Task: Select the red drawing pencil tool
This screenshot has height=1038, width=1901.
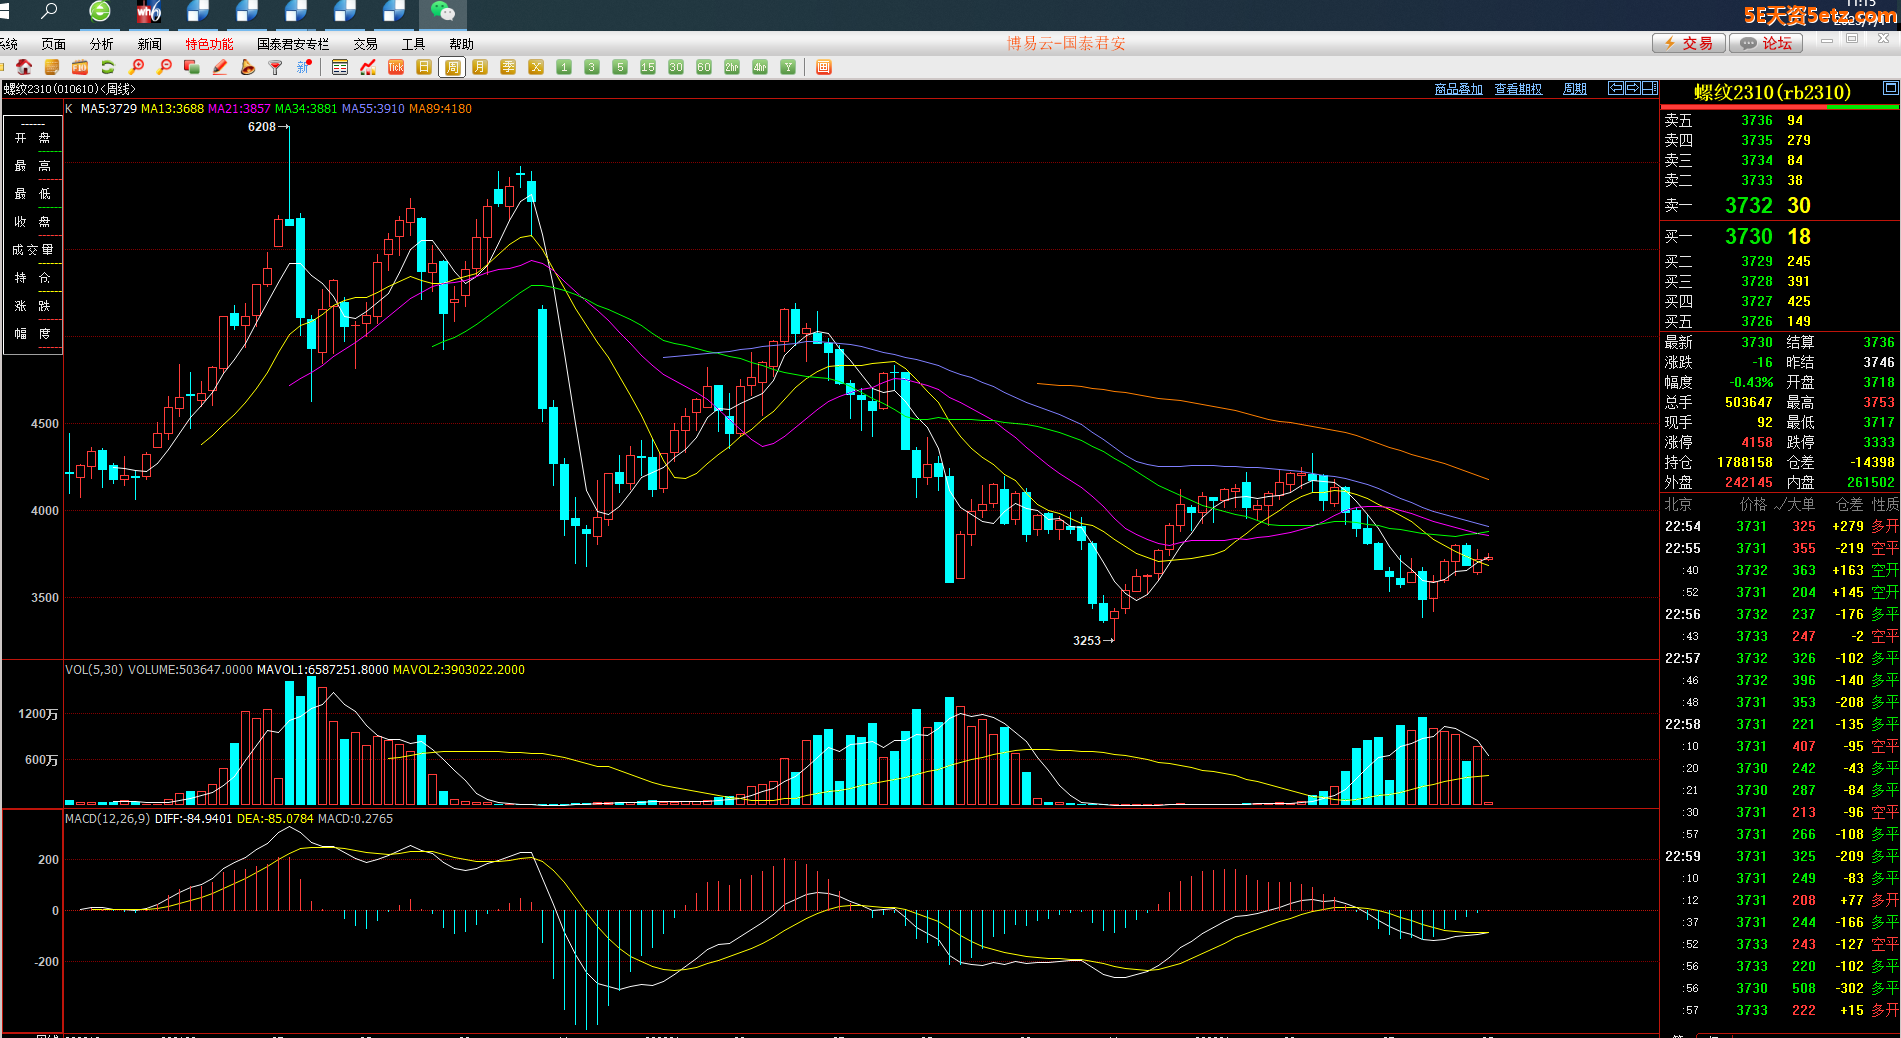Action: tap(220, 67)
